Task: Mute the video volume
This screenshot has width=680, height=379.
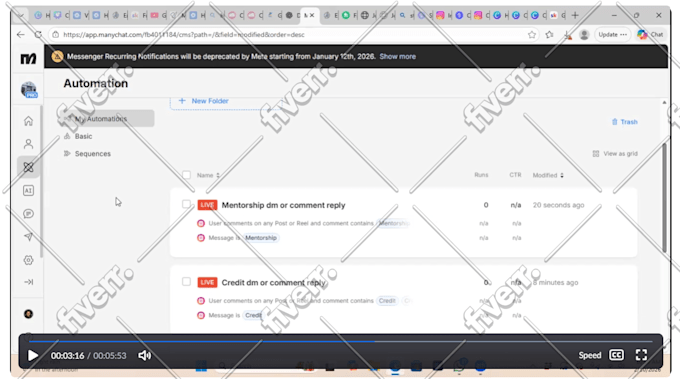Action: point(144,356)
